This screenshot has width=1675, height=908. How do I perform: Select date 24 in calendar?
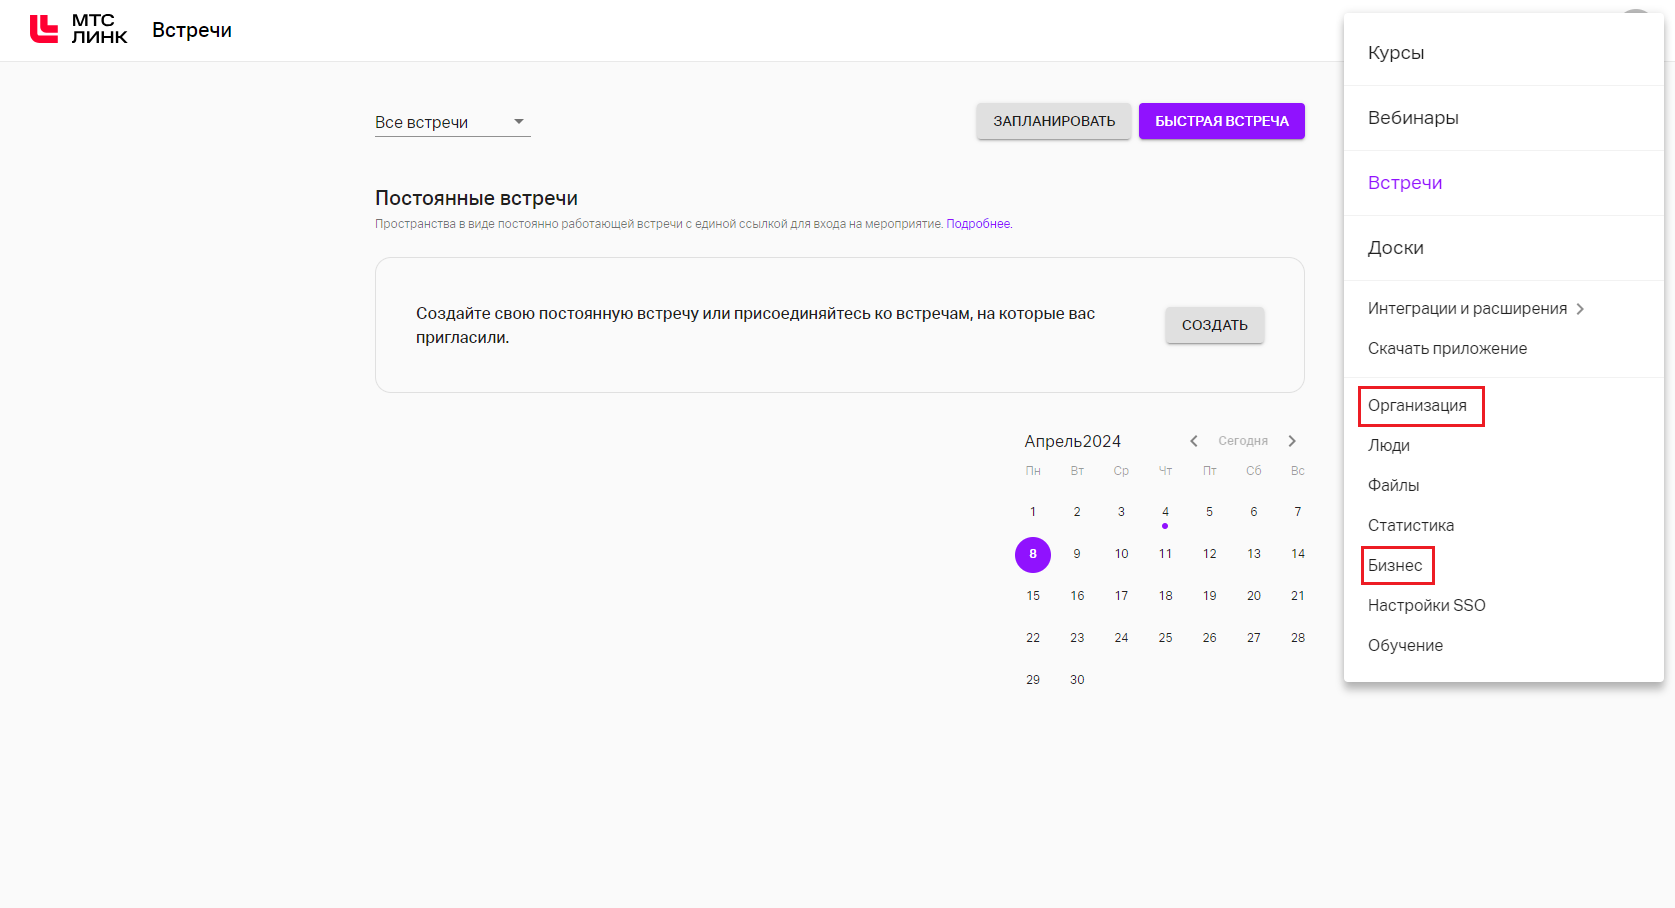click(x=1121, y=638)
